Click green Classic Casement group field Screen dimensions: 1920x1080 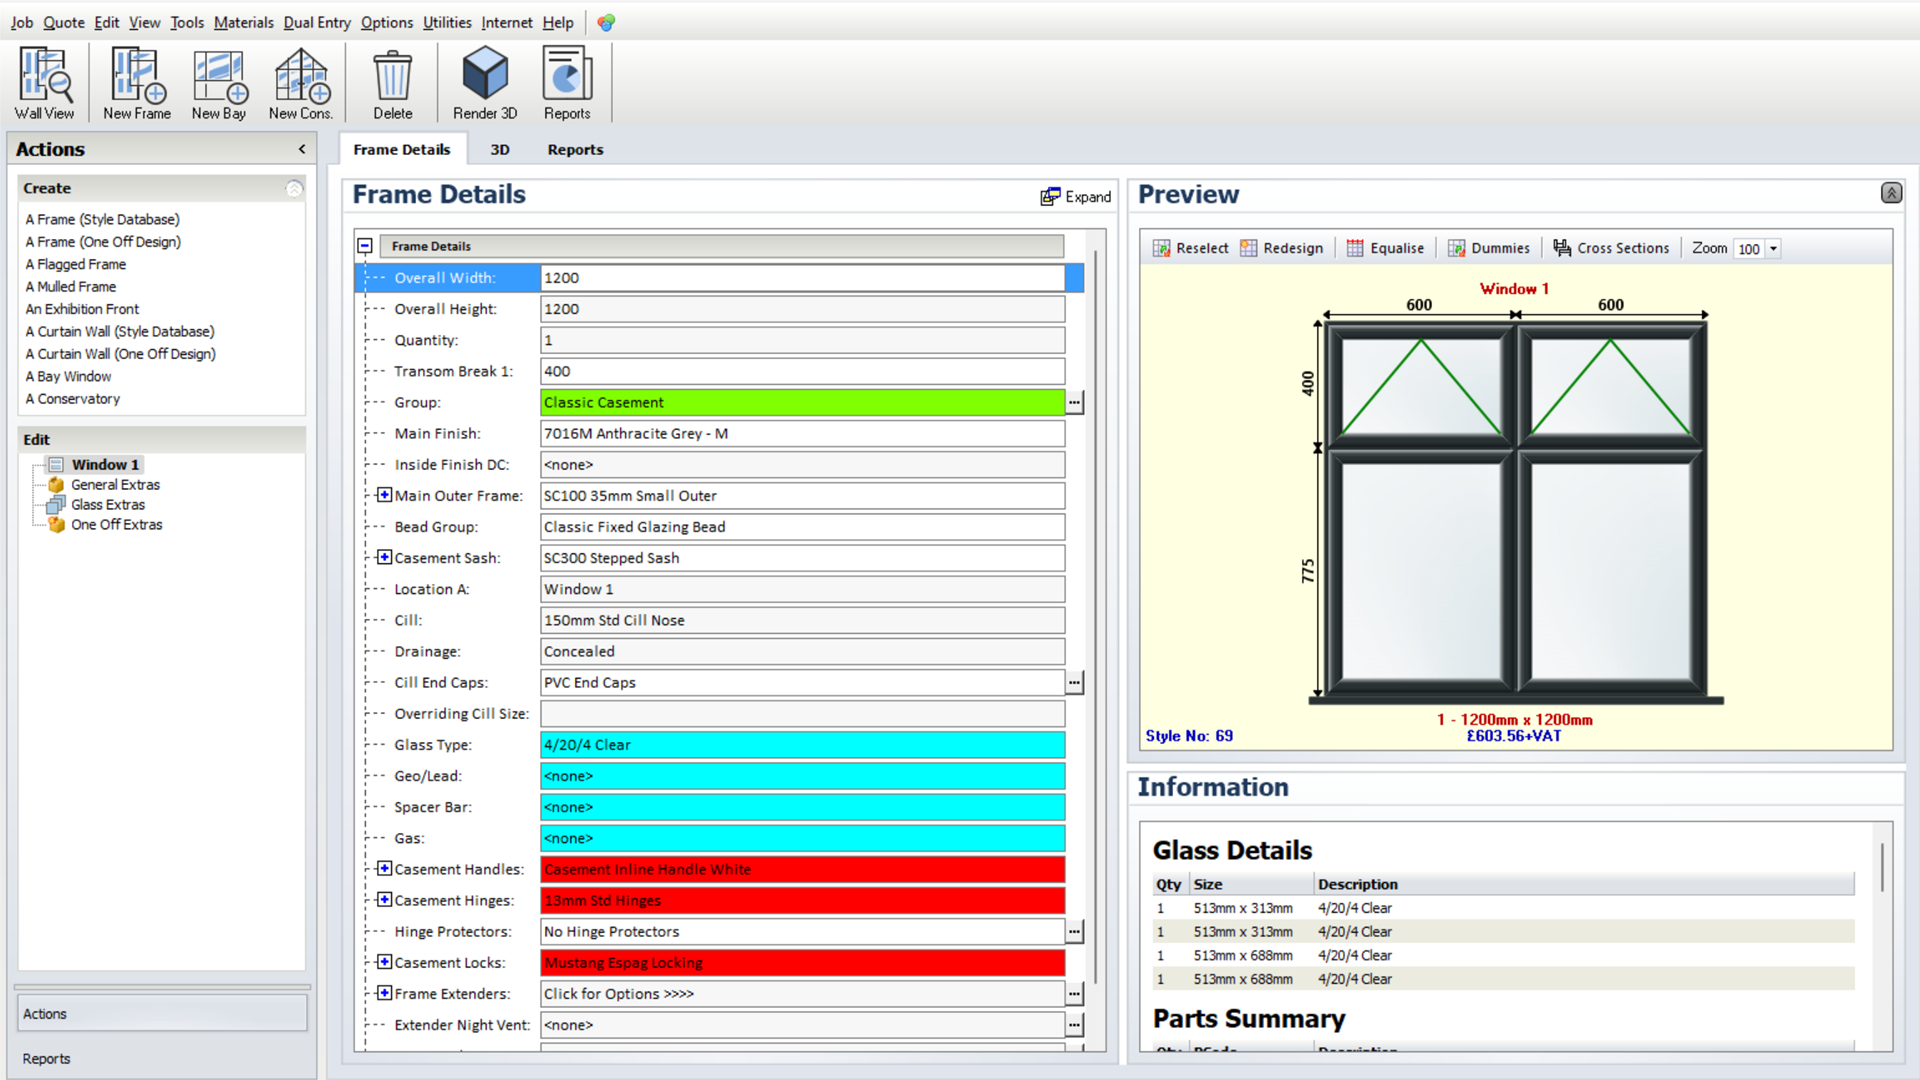[802, 402]
